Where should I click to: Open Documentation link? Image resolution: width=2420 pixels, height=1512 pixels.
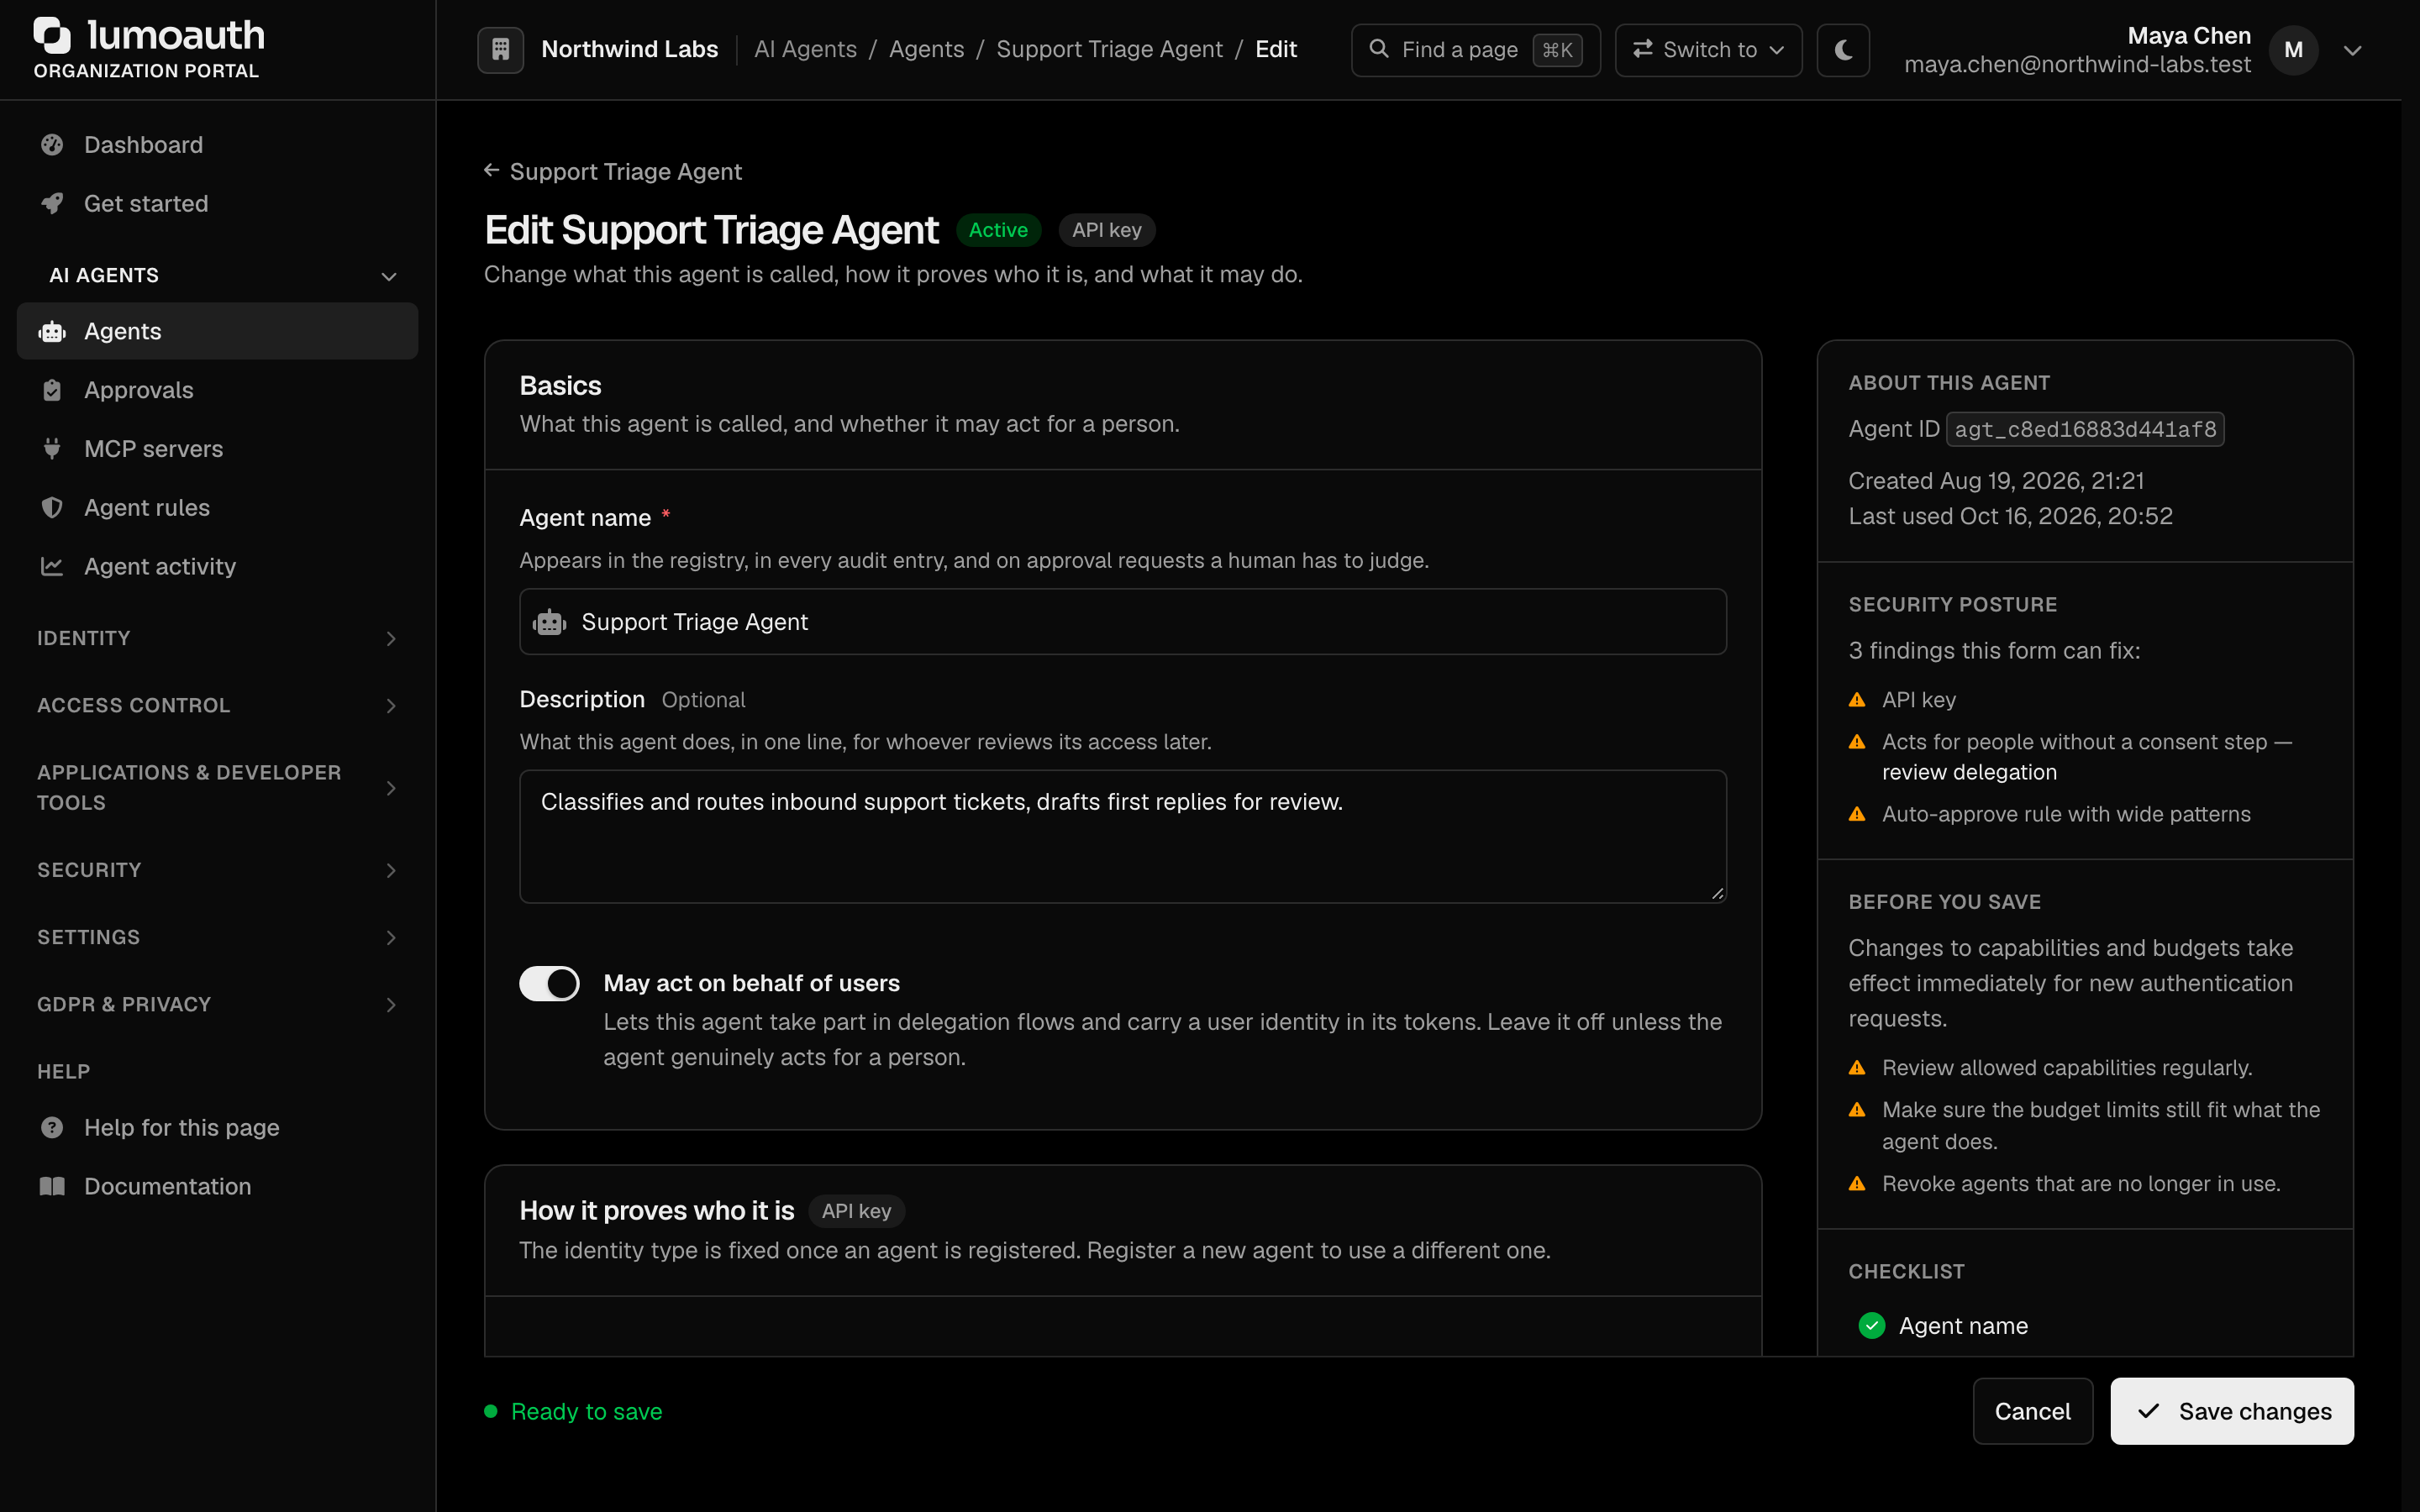coord(217,1186)
